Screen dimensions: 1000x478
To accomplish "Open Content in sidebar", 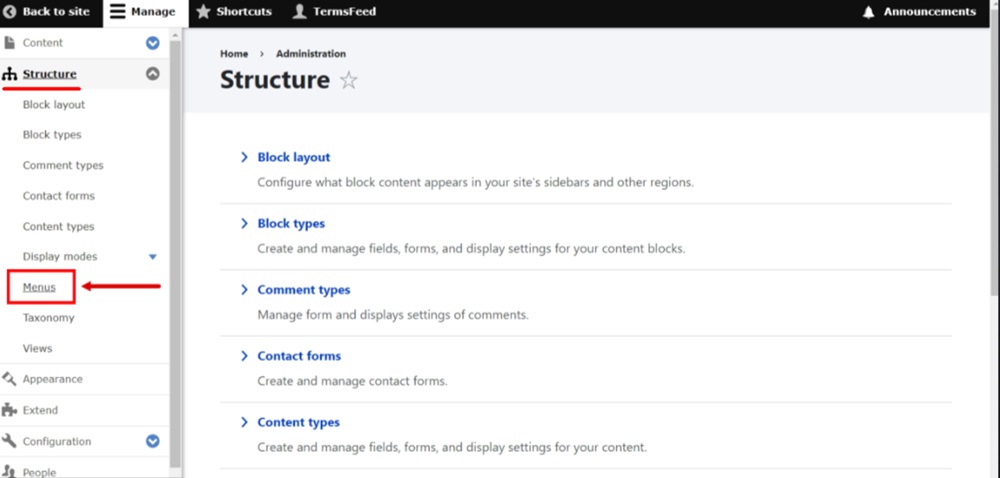I will tap(43, 43).
